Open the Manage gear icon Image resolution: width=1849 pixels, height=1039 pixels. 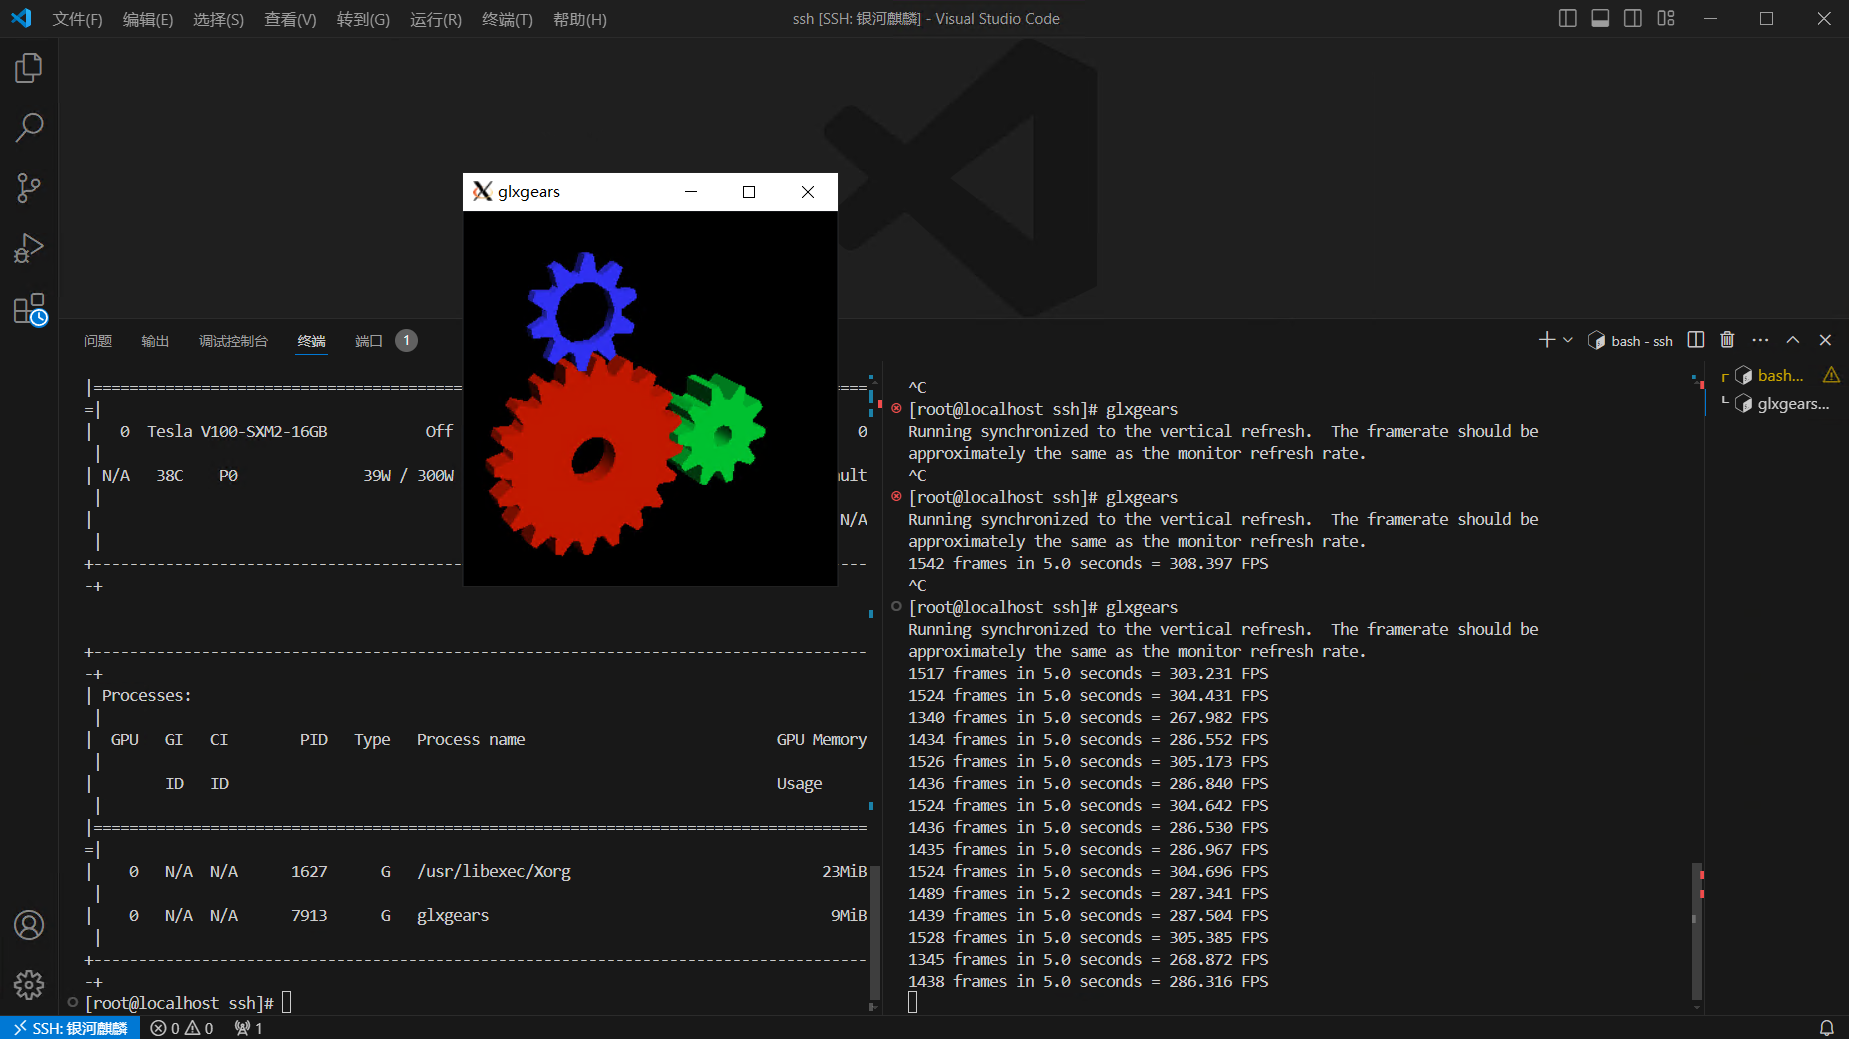pos(29,985)
